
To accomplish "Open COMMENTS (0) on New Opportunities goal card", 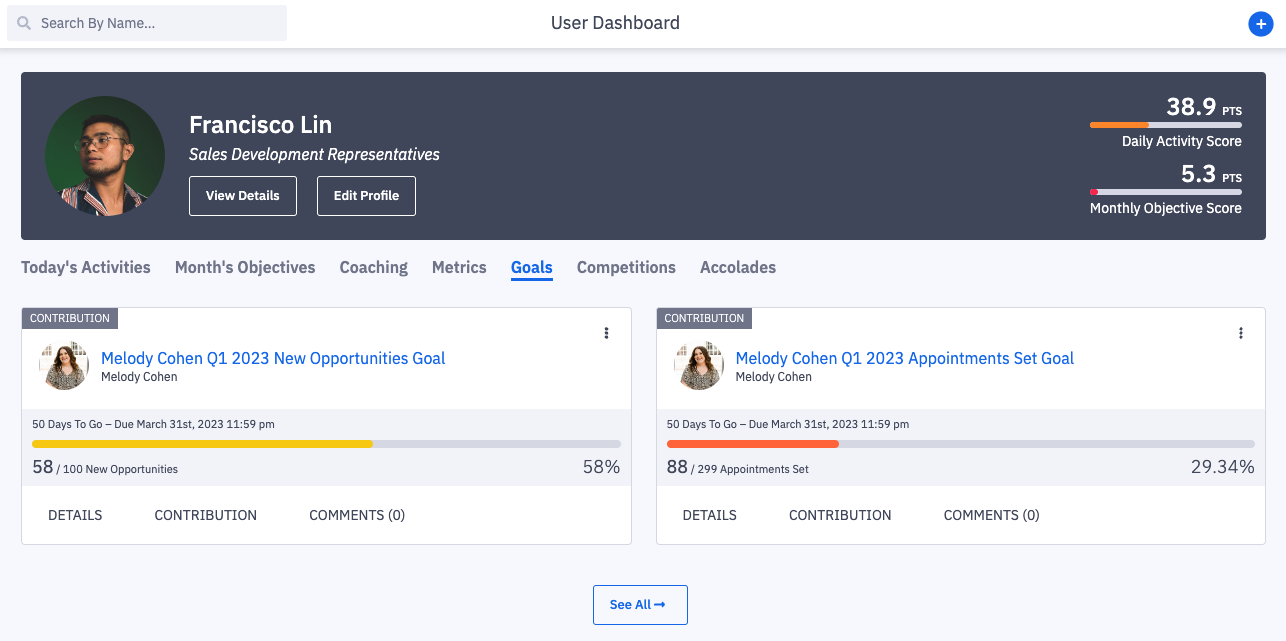I will click(357, 515).
